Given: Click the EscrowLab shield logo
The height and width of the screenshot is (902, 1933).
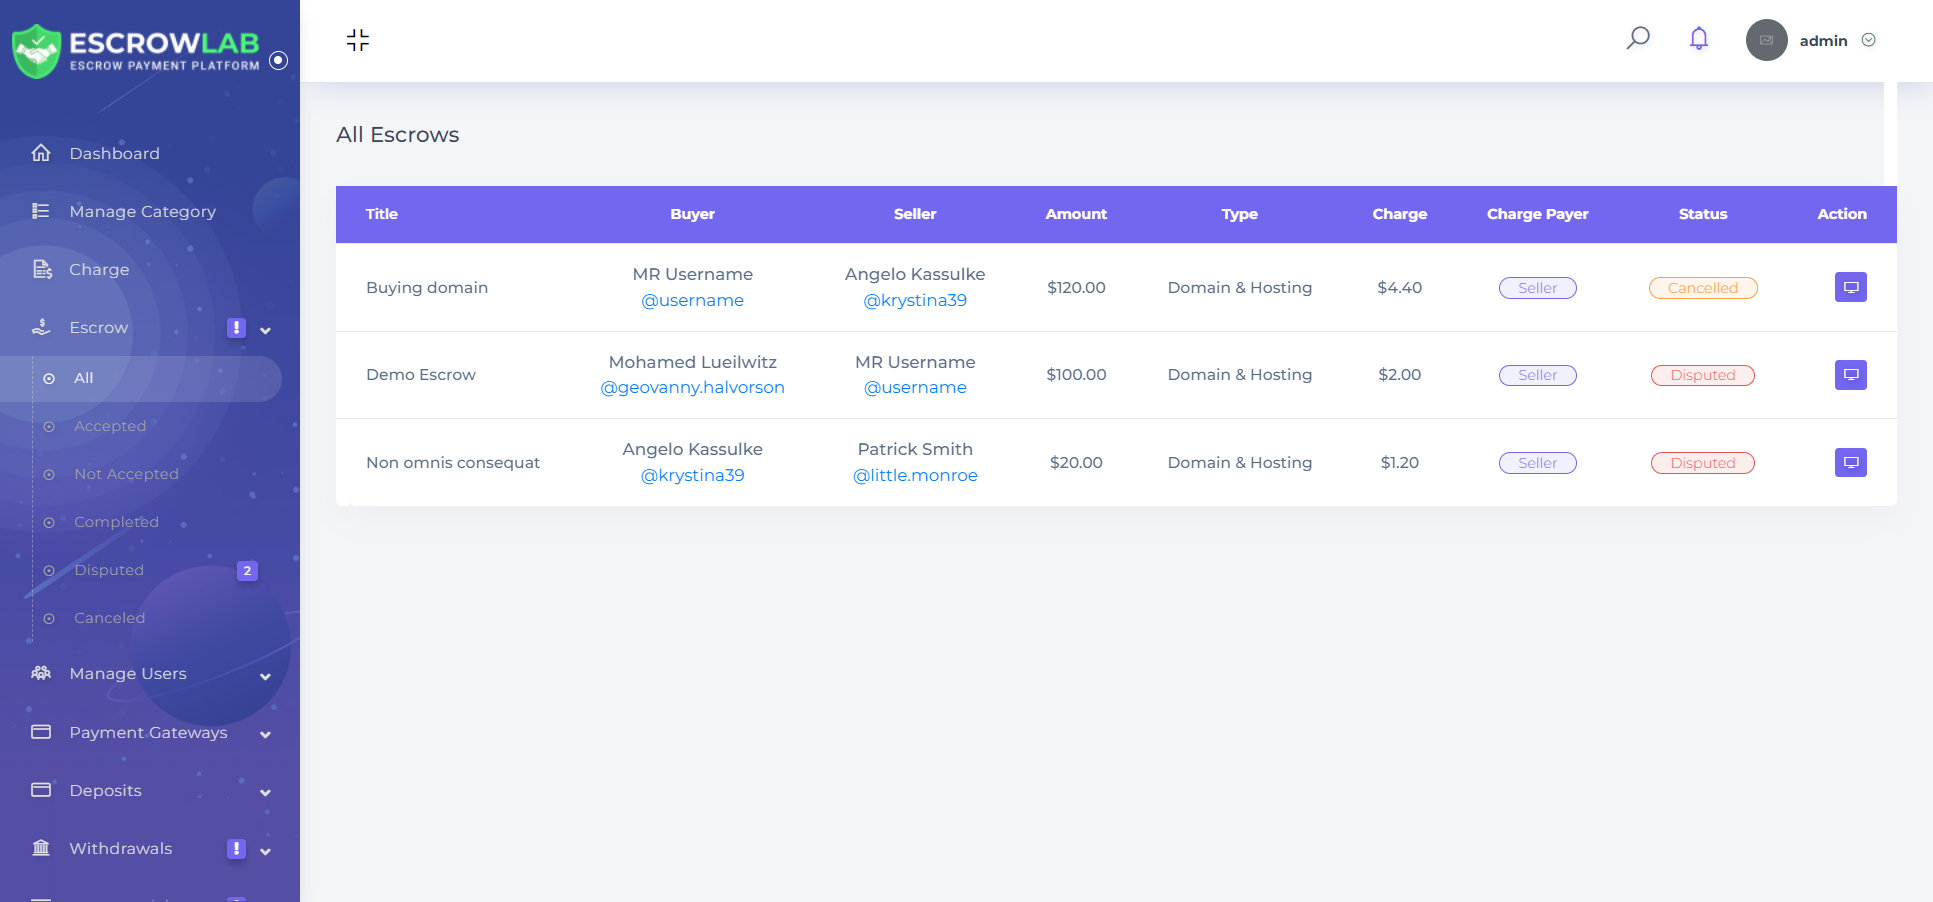Looking at the screenshot, I should click(x=37, y=50).
